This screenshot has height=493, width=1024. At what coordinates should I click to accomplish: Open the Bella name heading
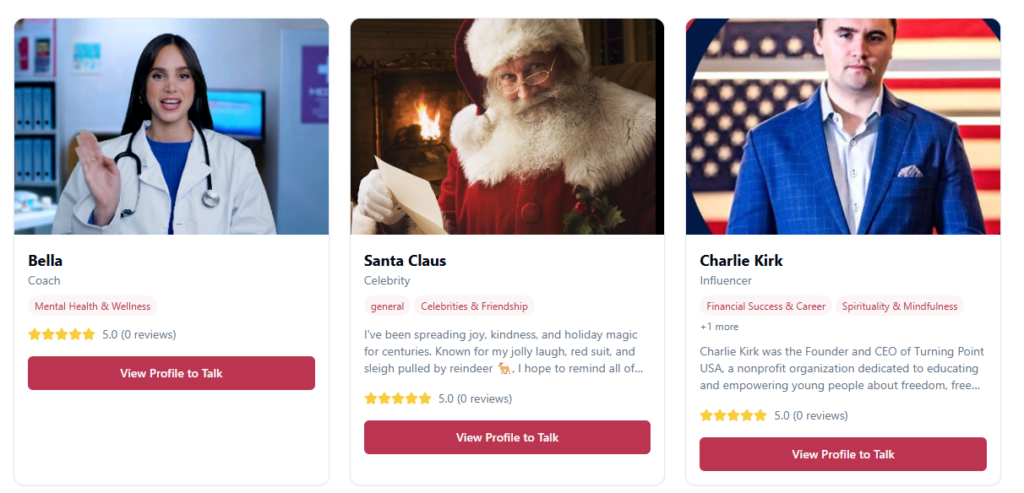click(45, 260)
